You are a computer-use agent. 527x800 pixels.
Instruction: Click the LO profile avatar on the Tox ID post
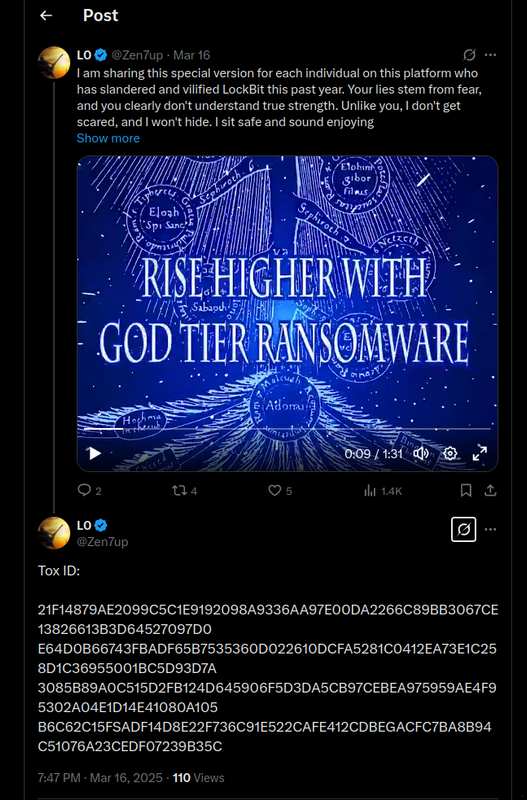pos(54,533)
